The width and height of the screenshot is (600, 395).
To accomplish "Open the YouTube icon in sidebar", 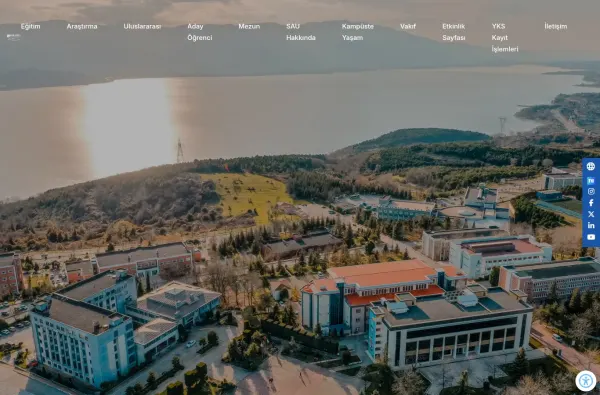I will tap(591, 237).
